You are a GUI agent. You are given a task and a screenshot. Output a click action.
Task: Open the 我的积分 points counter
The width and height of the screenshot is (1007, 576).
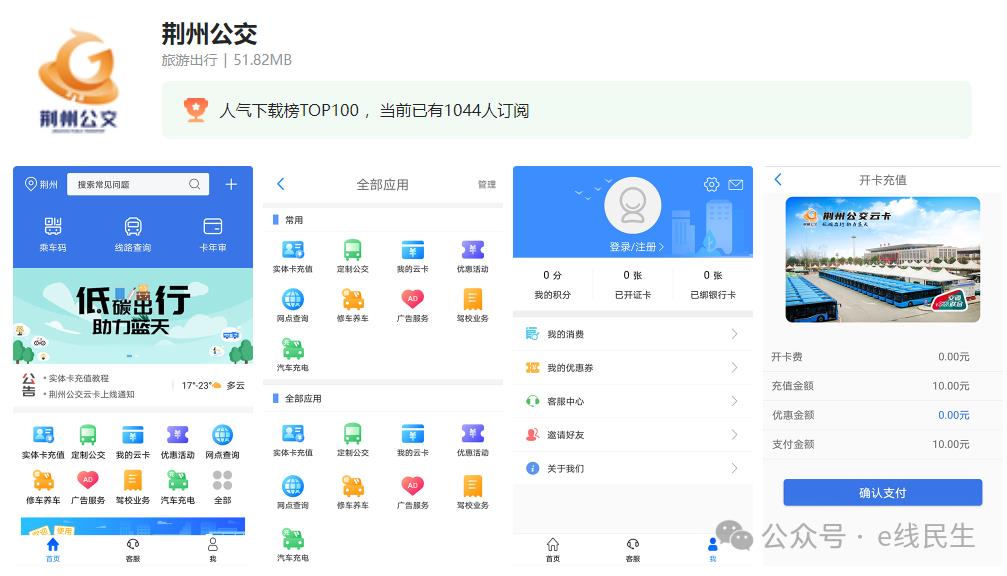pyautogui.click(x=552, y=284)
